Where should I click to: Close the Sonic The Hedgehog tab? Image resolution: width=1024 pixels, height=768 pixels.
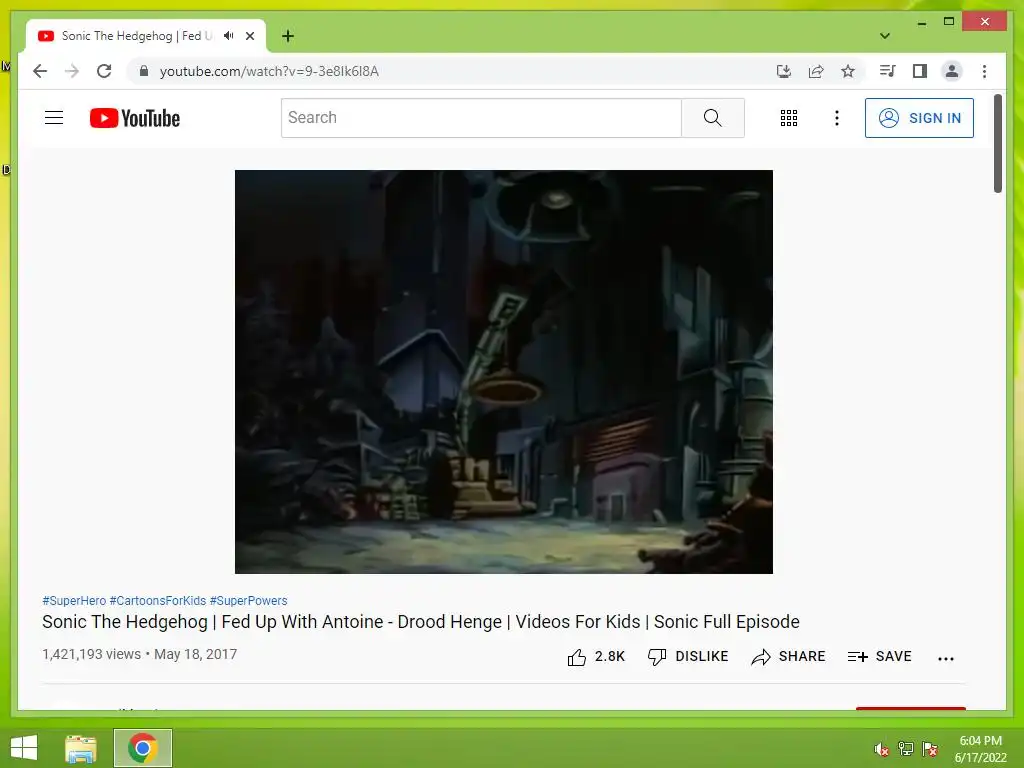(249, 36)
